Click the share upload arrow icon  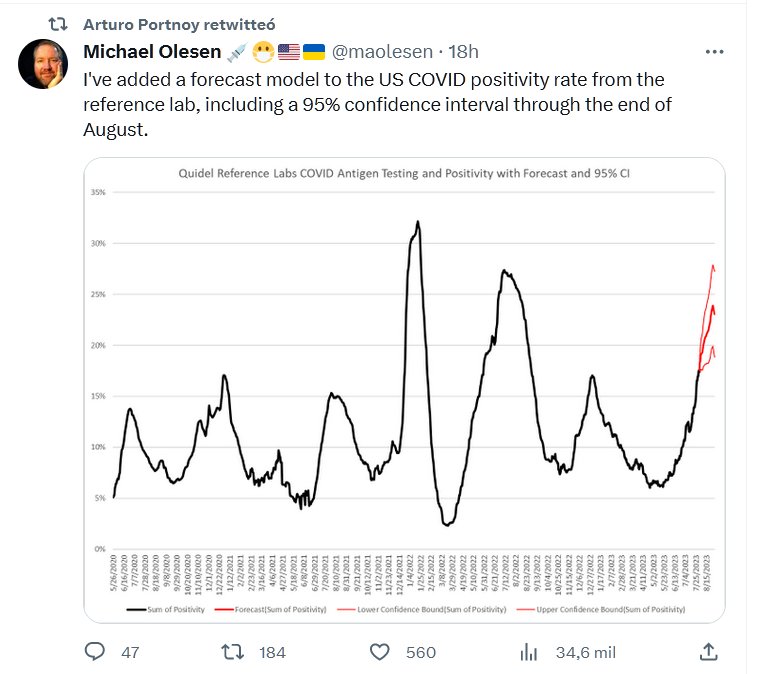[708, 652]
